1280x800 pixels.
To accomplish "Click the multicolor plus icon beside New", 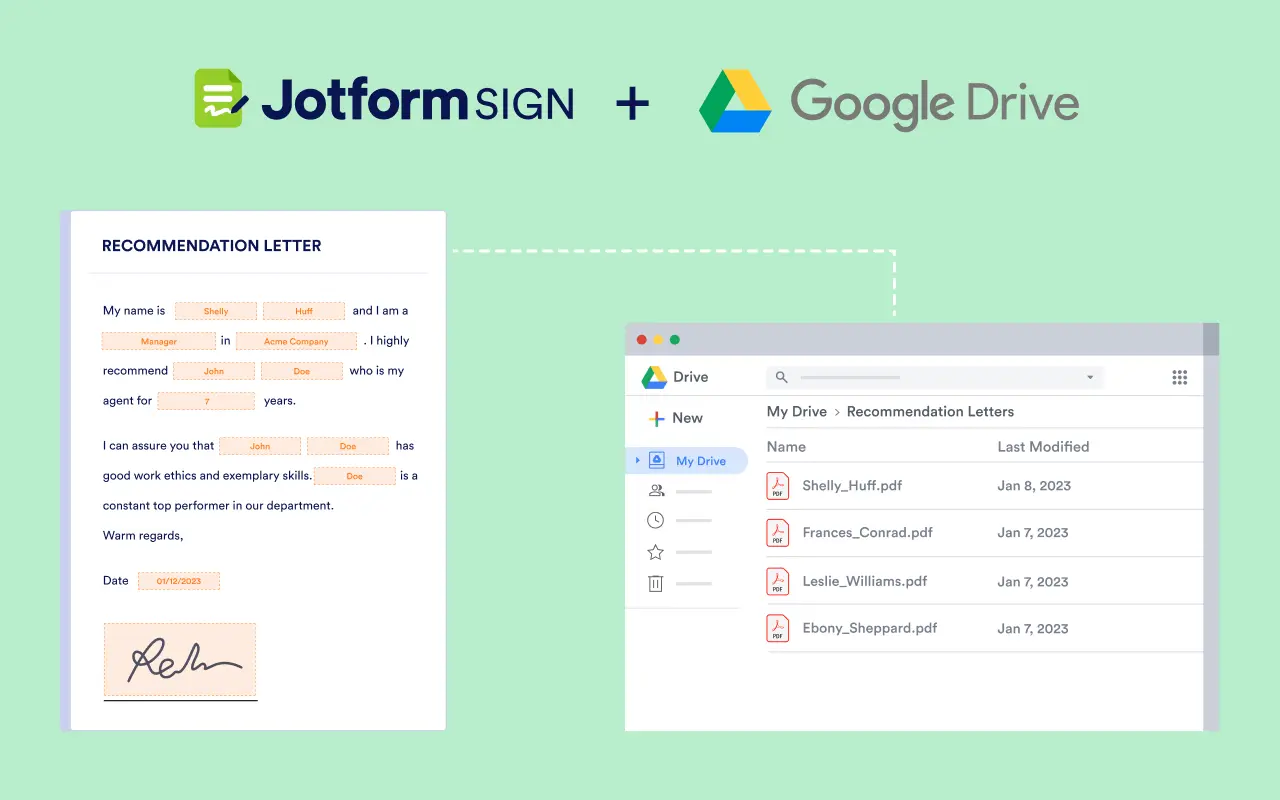I will point(656,419).
